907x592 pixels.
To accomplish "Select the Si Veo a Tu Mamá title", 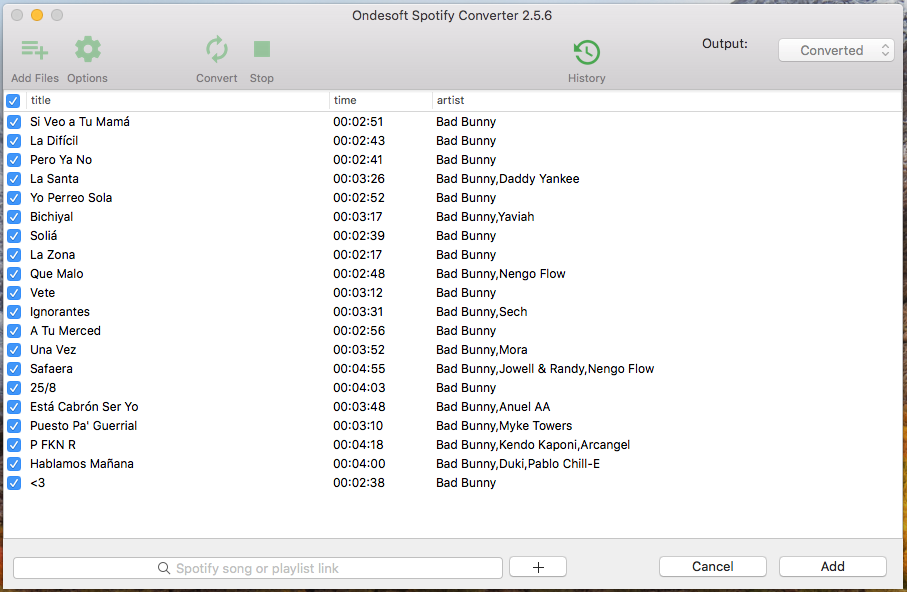I will [80, 122].
